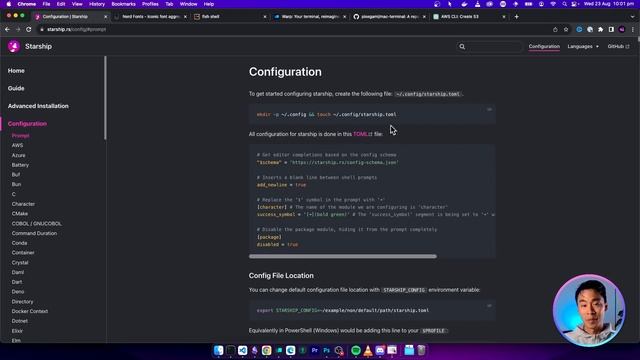Viewport: 640px width, 360px height.
Task: Open the Chrome File menu
Action: pyautogui.click(x=47, y=4)
